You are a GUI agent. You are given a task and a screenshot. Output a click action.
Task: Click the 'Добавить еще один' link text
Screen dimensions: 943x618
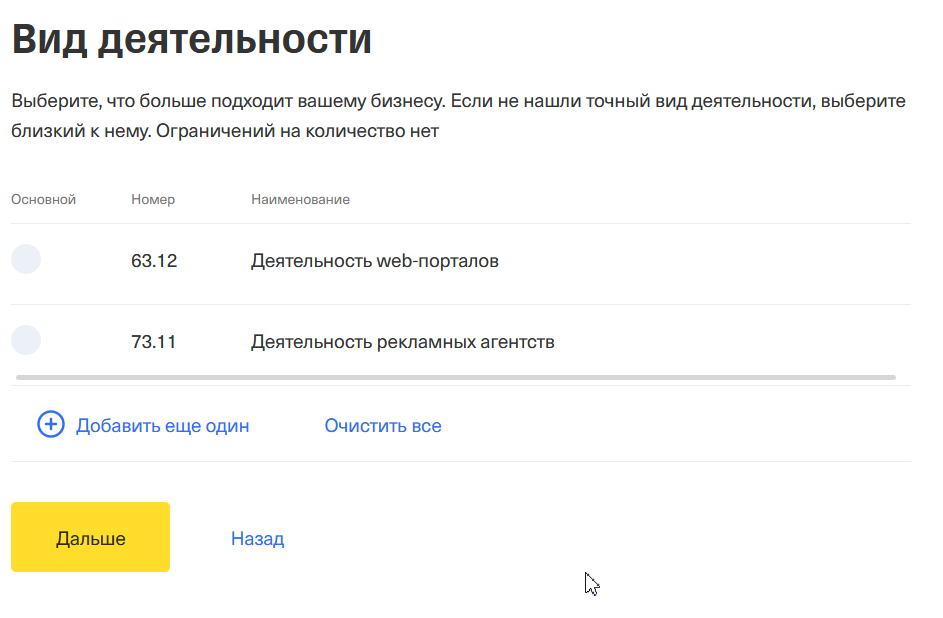click(162, 426)
